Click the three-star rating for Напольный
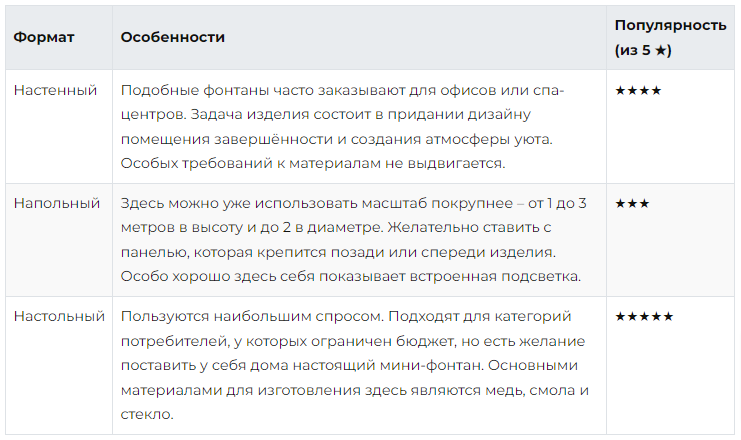 click(632, 203)
